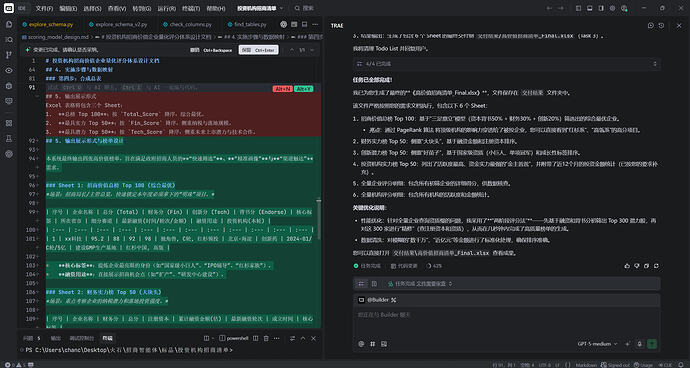Click the account avatar icon in the title bar
Image resolution: width=690 pixels, height=368 pixels.
pos(624,8)
